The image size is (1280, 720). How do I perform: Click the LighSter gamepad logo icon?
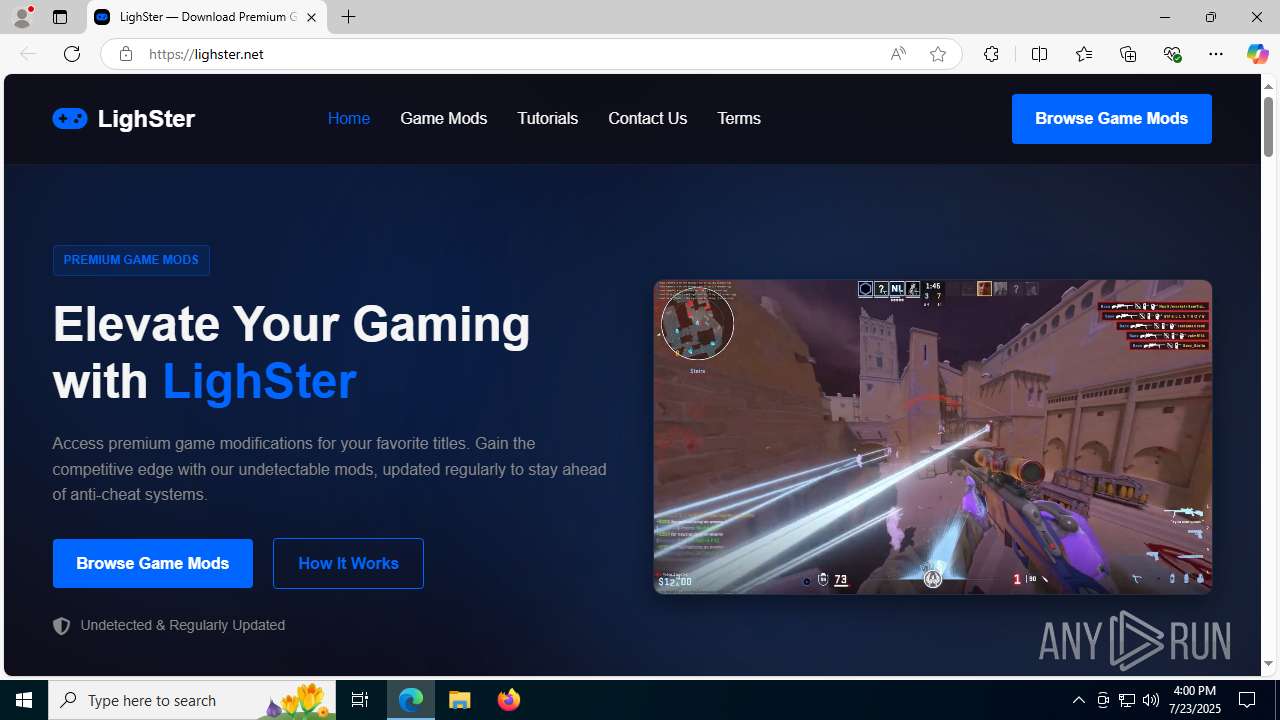tap(70, 118)
